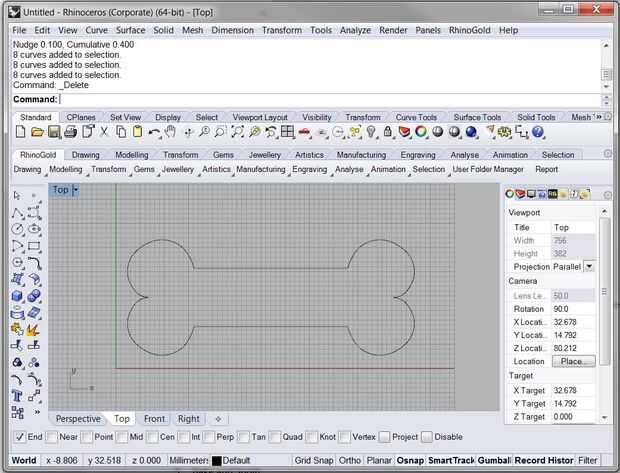This screenshot has width=620, height=473.
Task: Undo the last action with the arrow icon
Action: coord(154,132)
